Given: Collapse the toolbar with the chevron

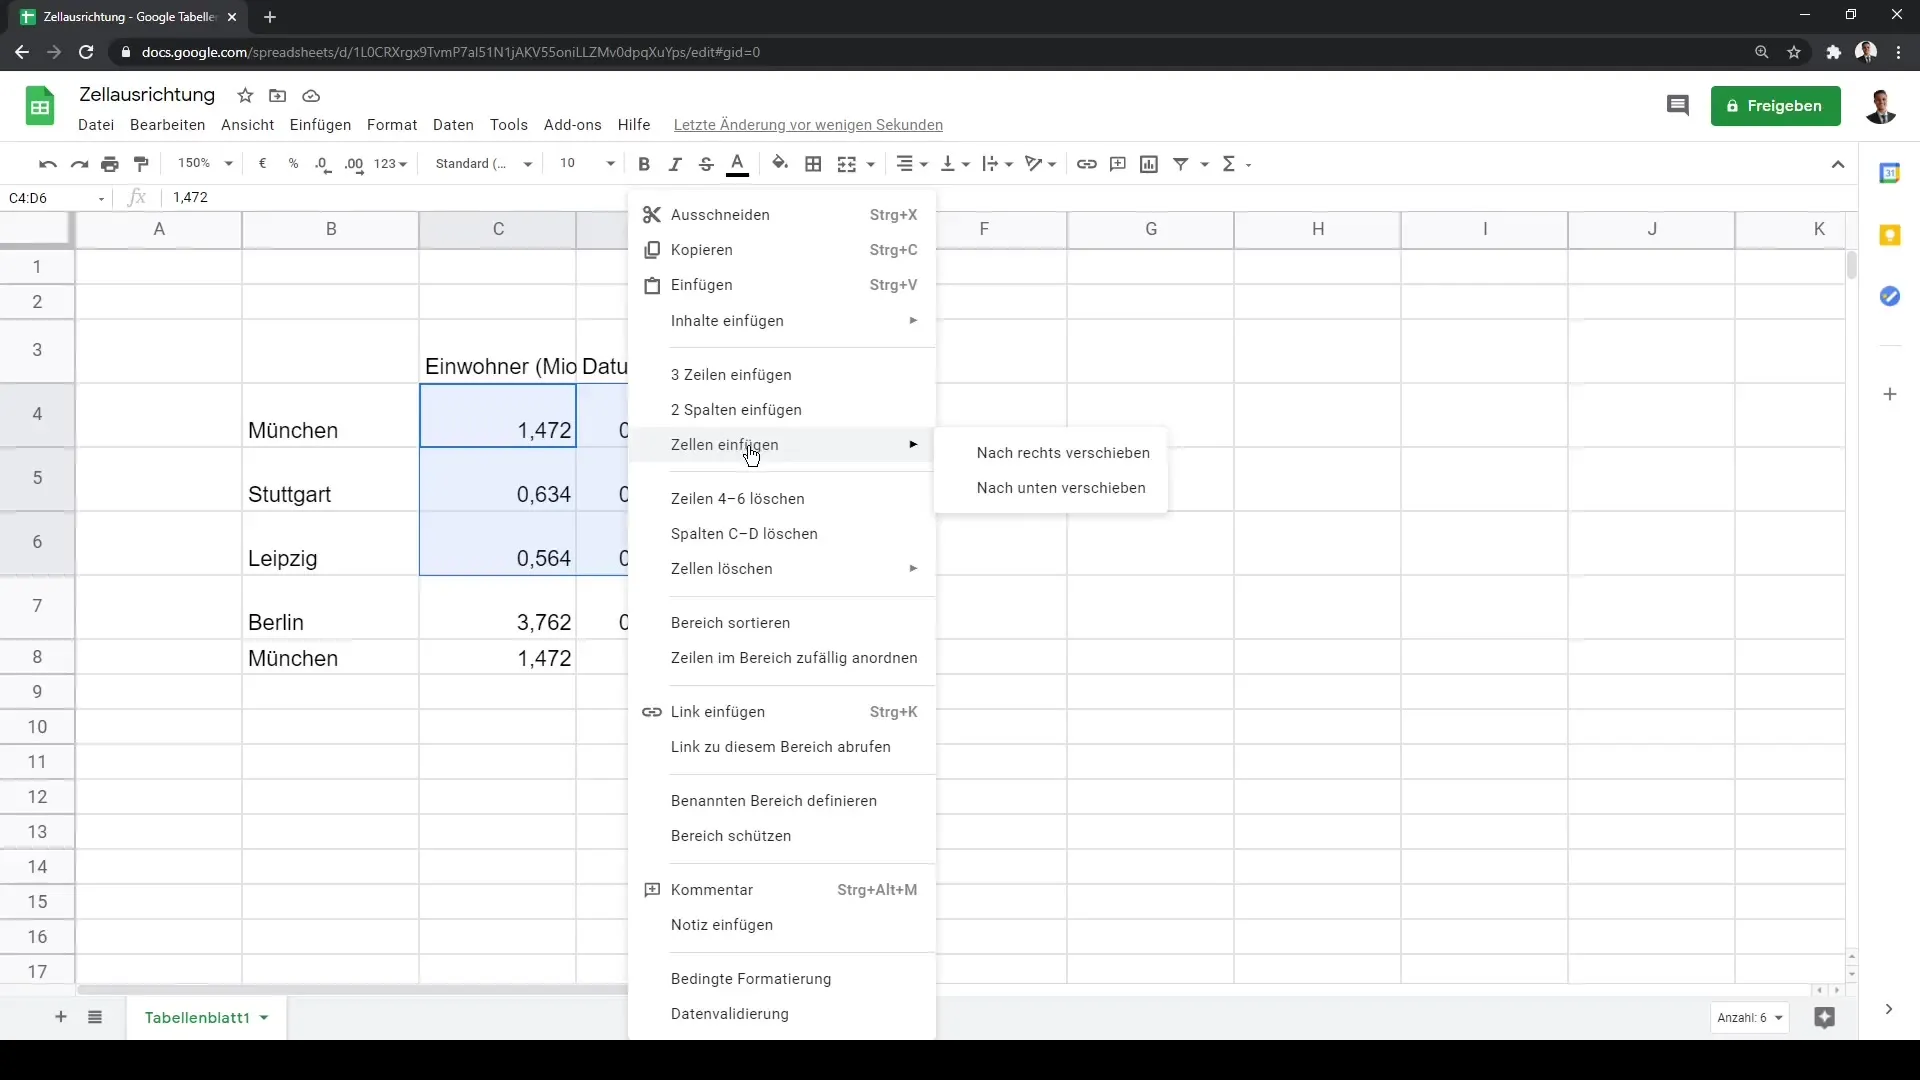Looking at the screenshot, I should (1838, 164).
